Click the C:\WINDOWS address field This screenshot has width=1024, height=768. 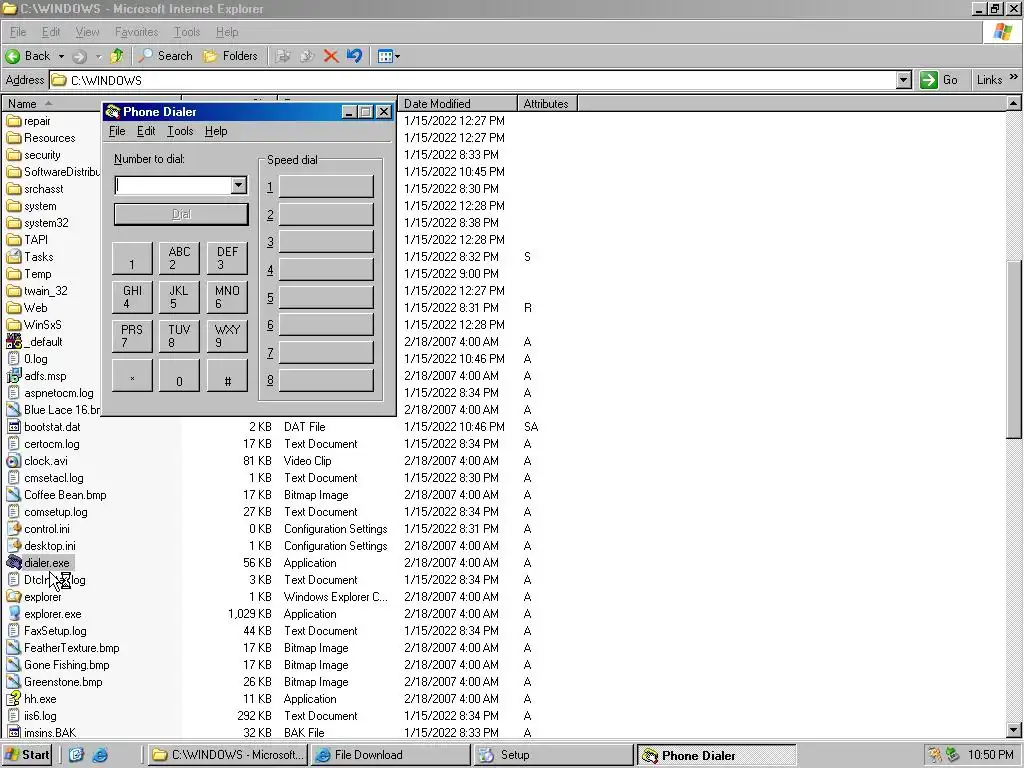coord(473,80)
